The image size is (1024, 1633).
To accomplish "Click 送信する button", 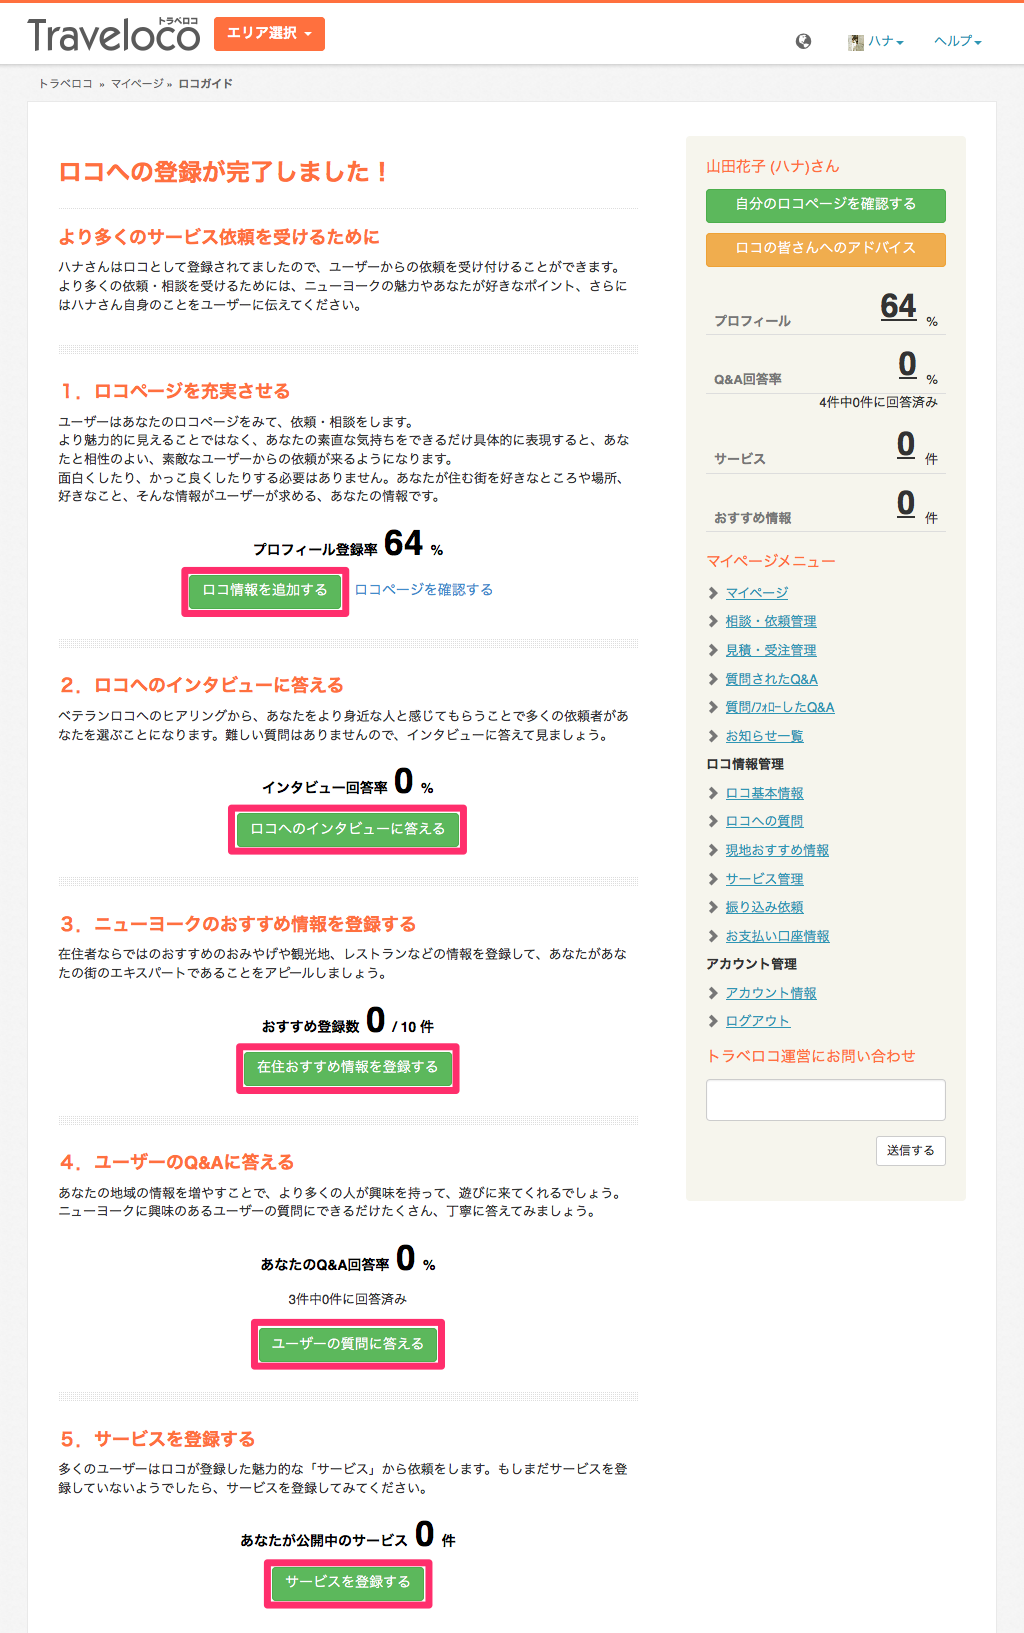I will point(911,1151).
